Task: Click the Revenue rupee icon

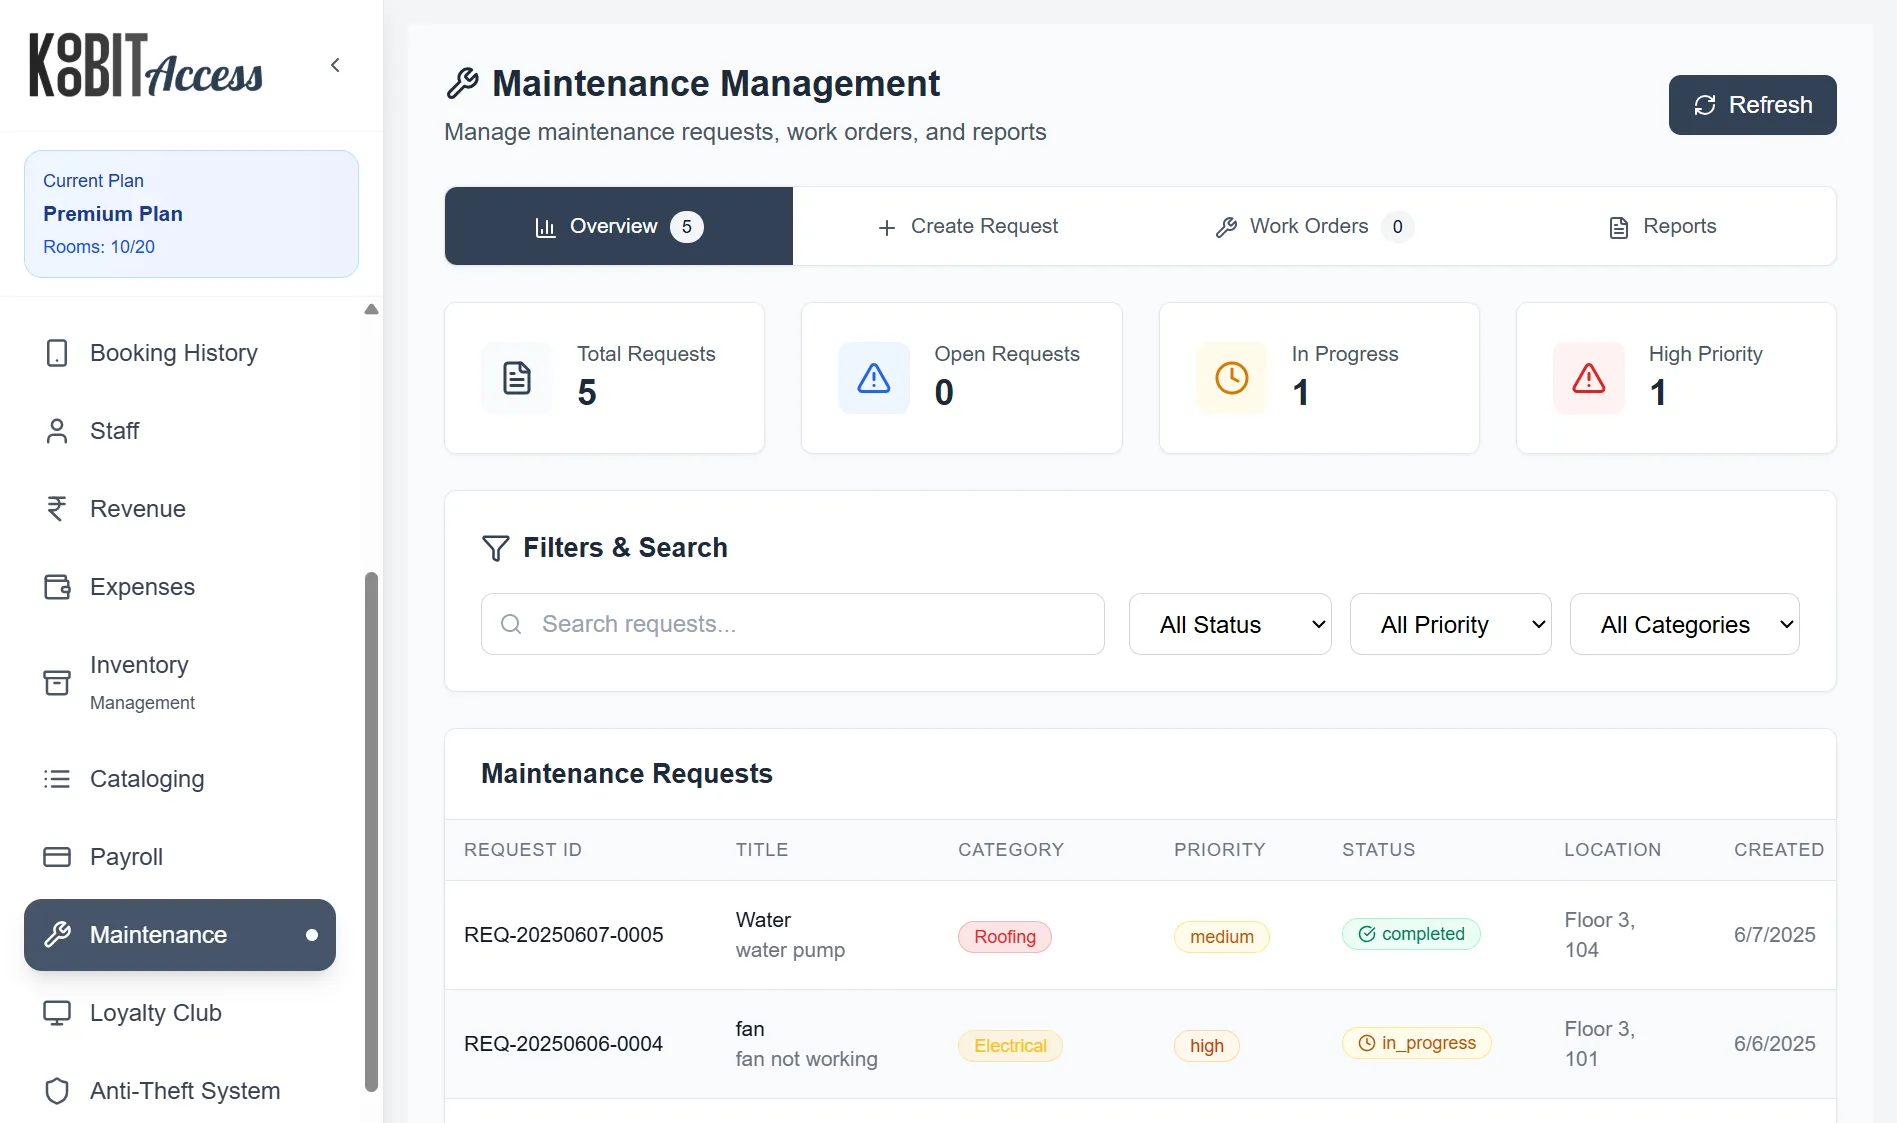Action: tap(56, 508)
